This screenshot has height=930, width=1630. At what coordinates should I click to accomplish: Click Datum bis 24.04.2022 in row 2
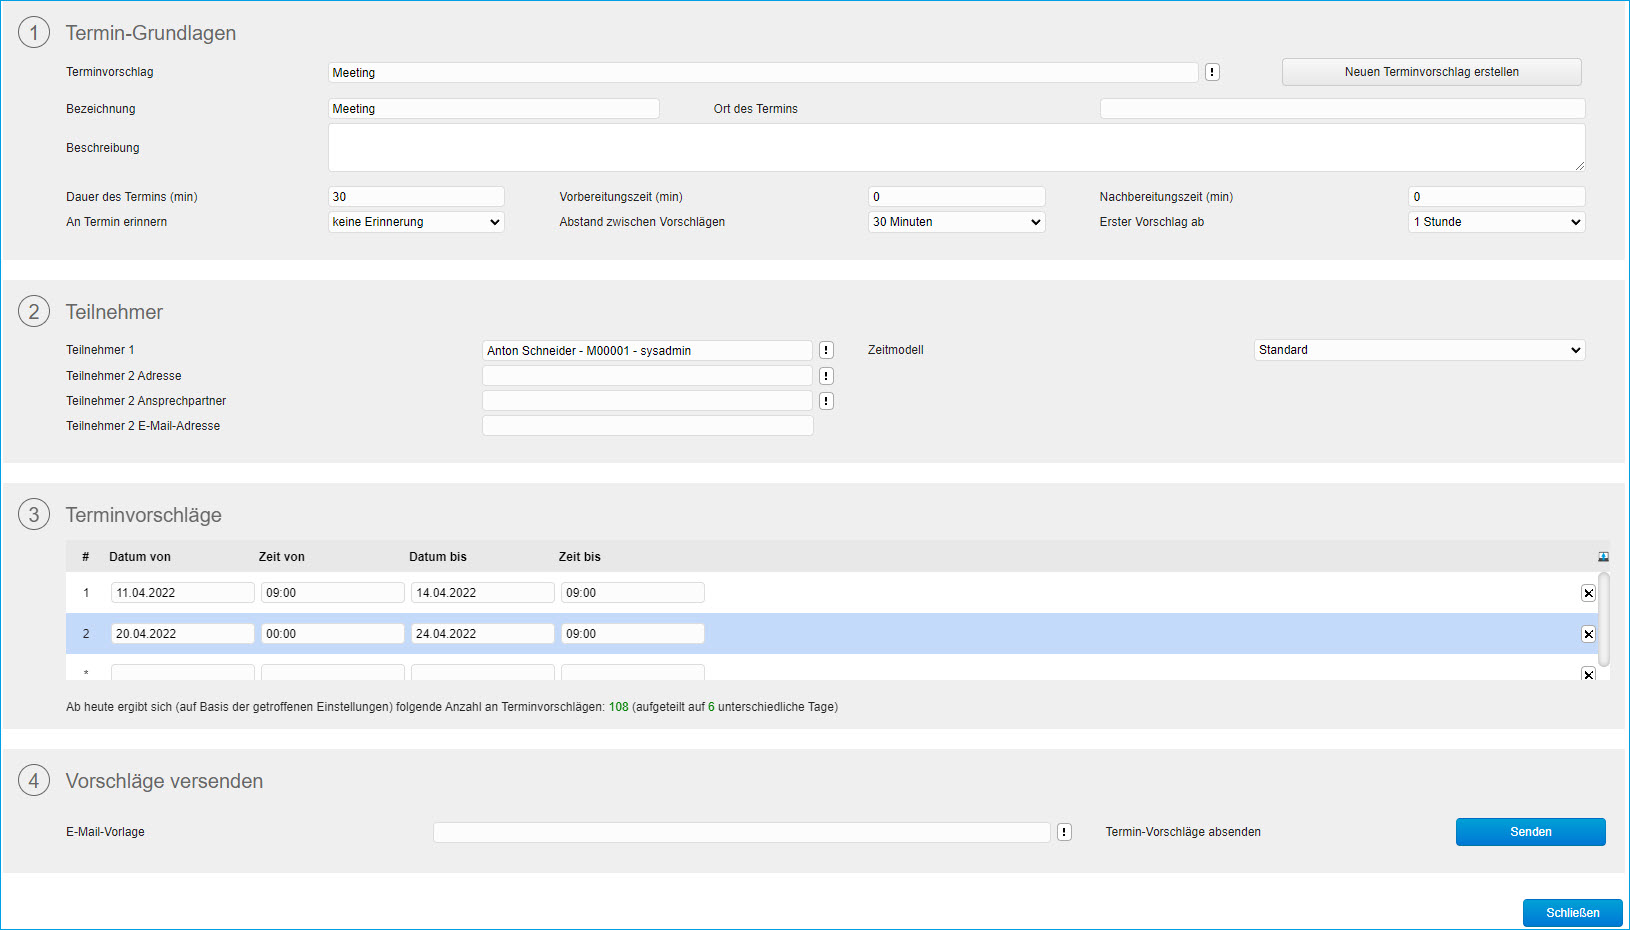(x=483, y=634)
